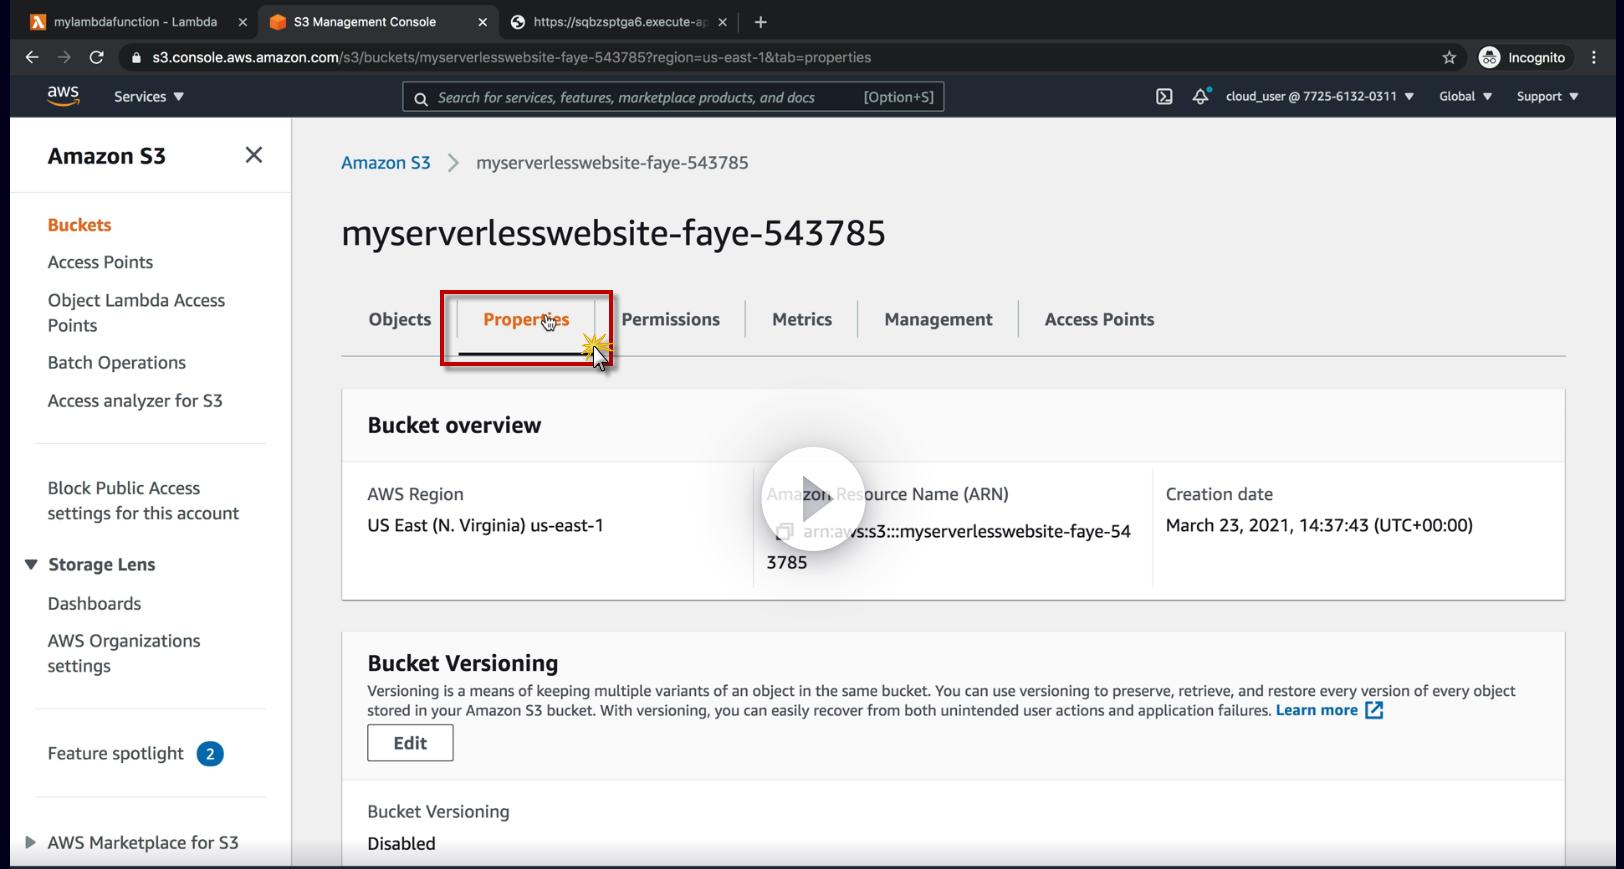Screen dimensions: 1624x869
Task: Go back with the browser back arrow
Action: (x=32, y=58)
